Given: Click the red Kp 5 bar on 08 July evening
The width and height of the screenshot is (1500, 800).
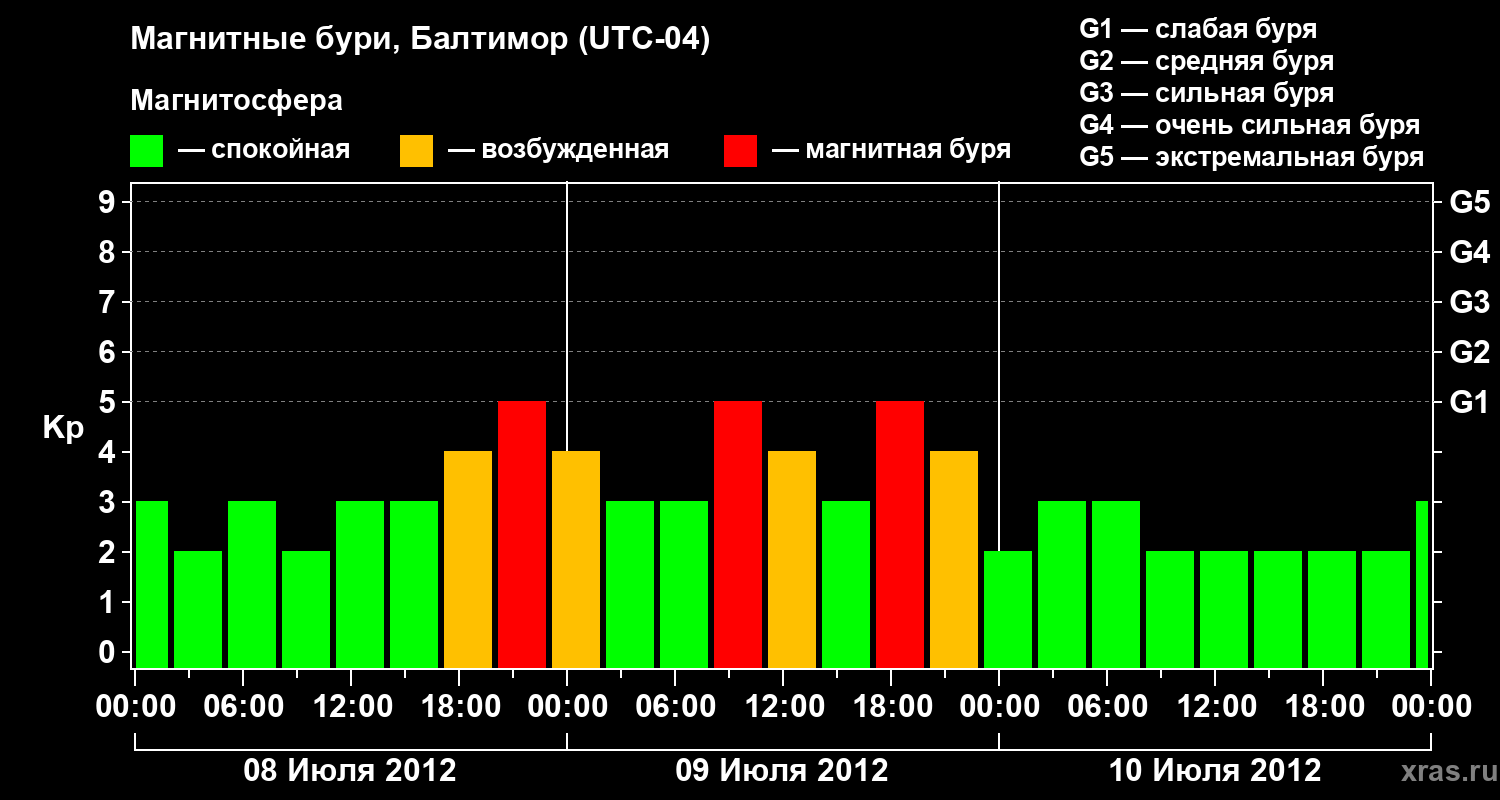Looking at the screenshot, I should (x=522, y=535).
